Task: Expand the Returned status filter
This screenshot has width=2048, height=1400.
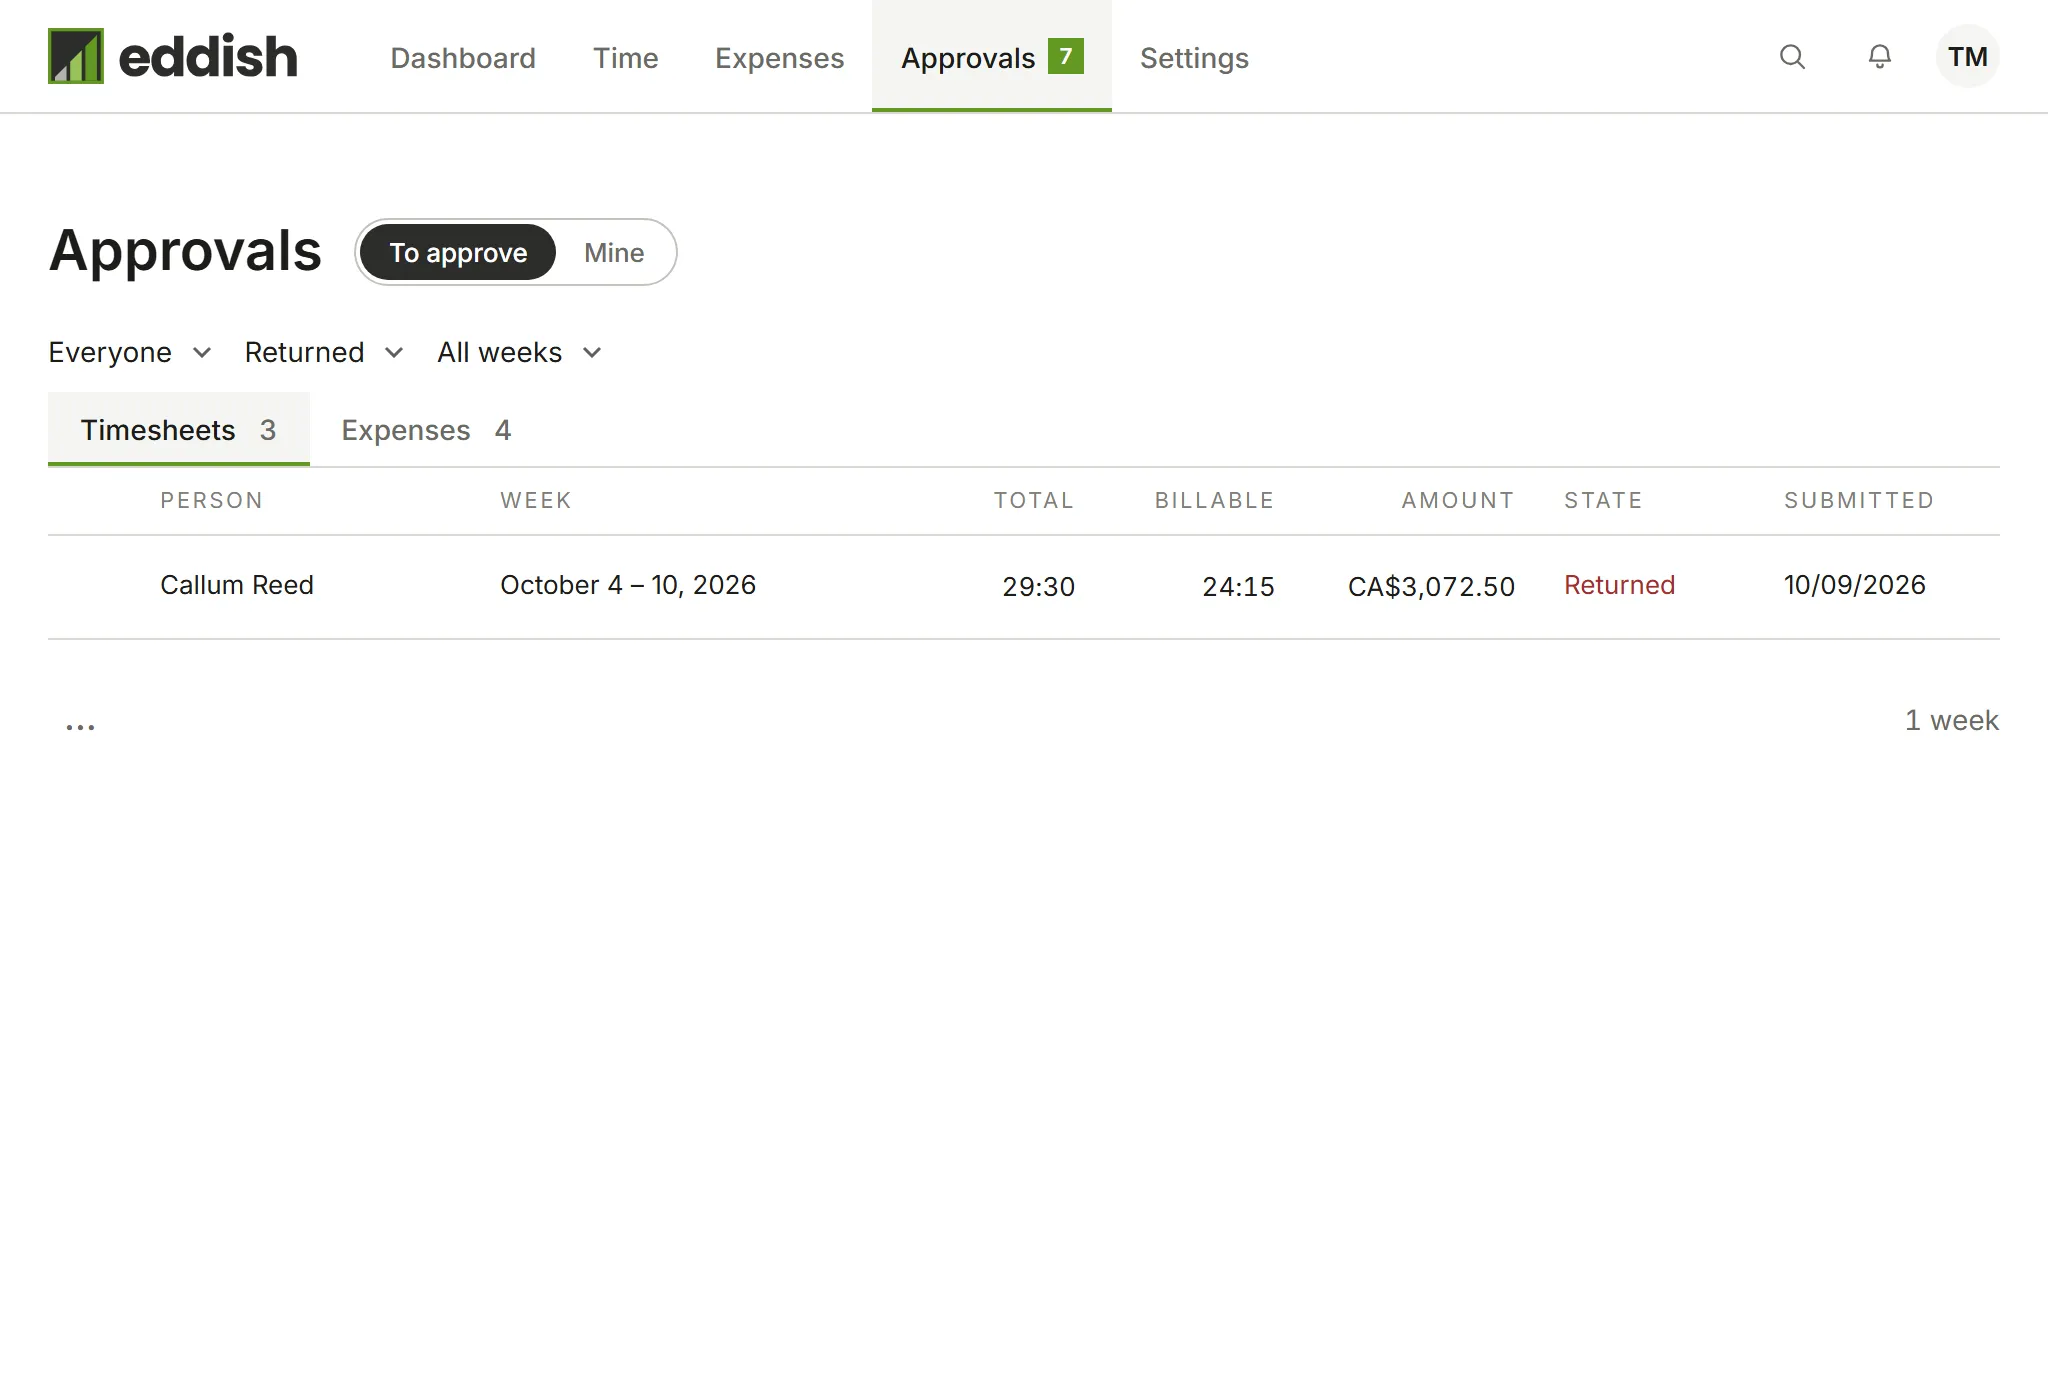Action: pos(324,352)
